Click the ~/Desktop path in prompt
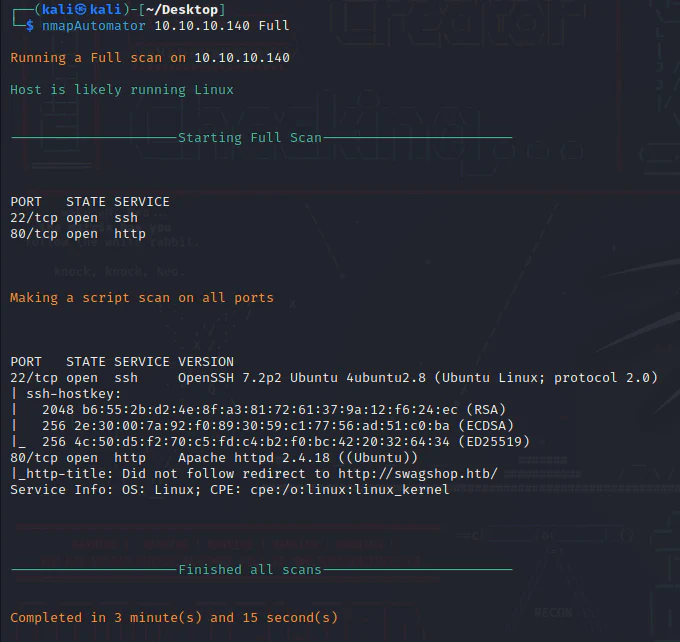This screenshot has height=642, width=680. [182, 10]
